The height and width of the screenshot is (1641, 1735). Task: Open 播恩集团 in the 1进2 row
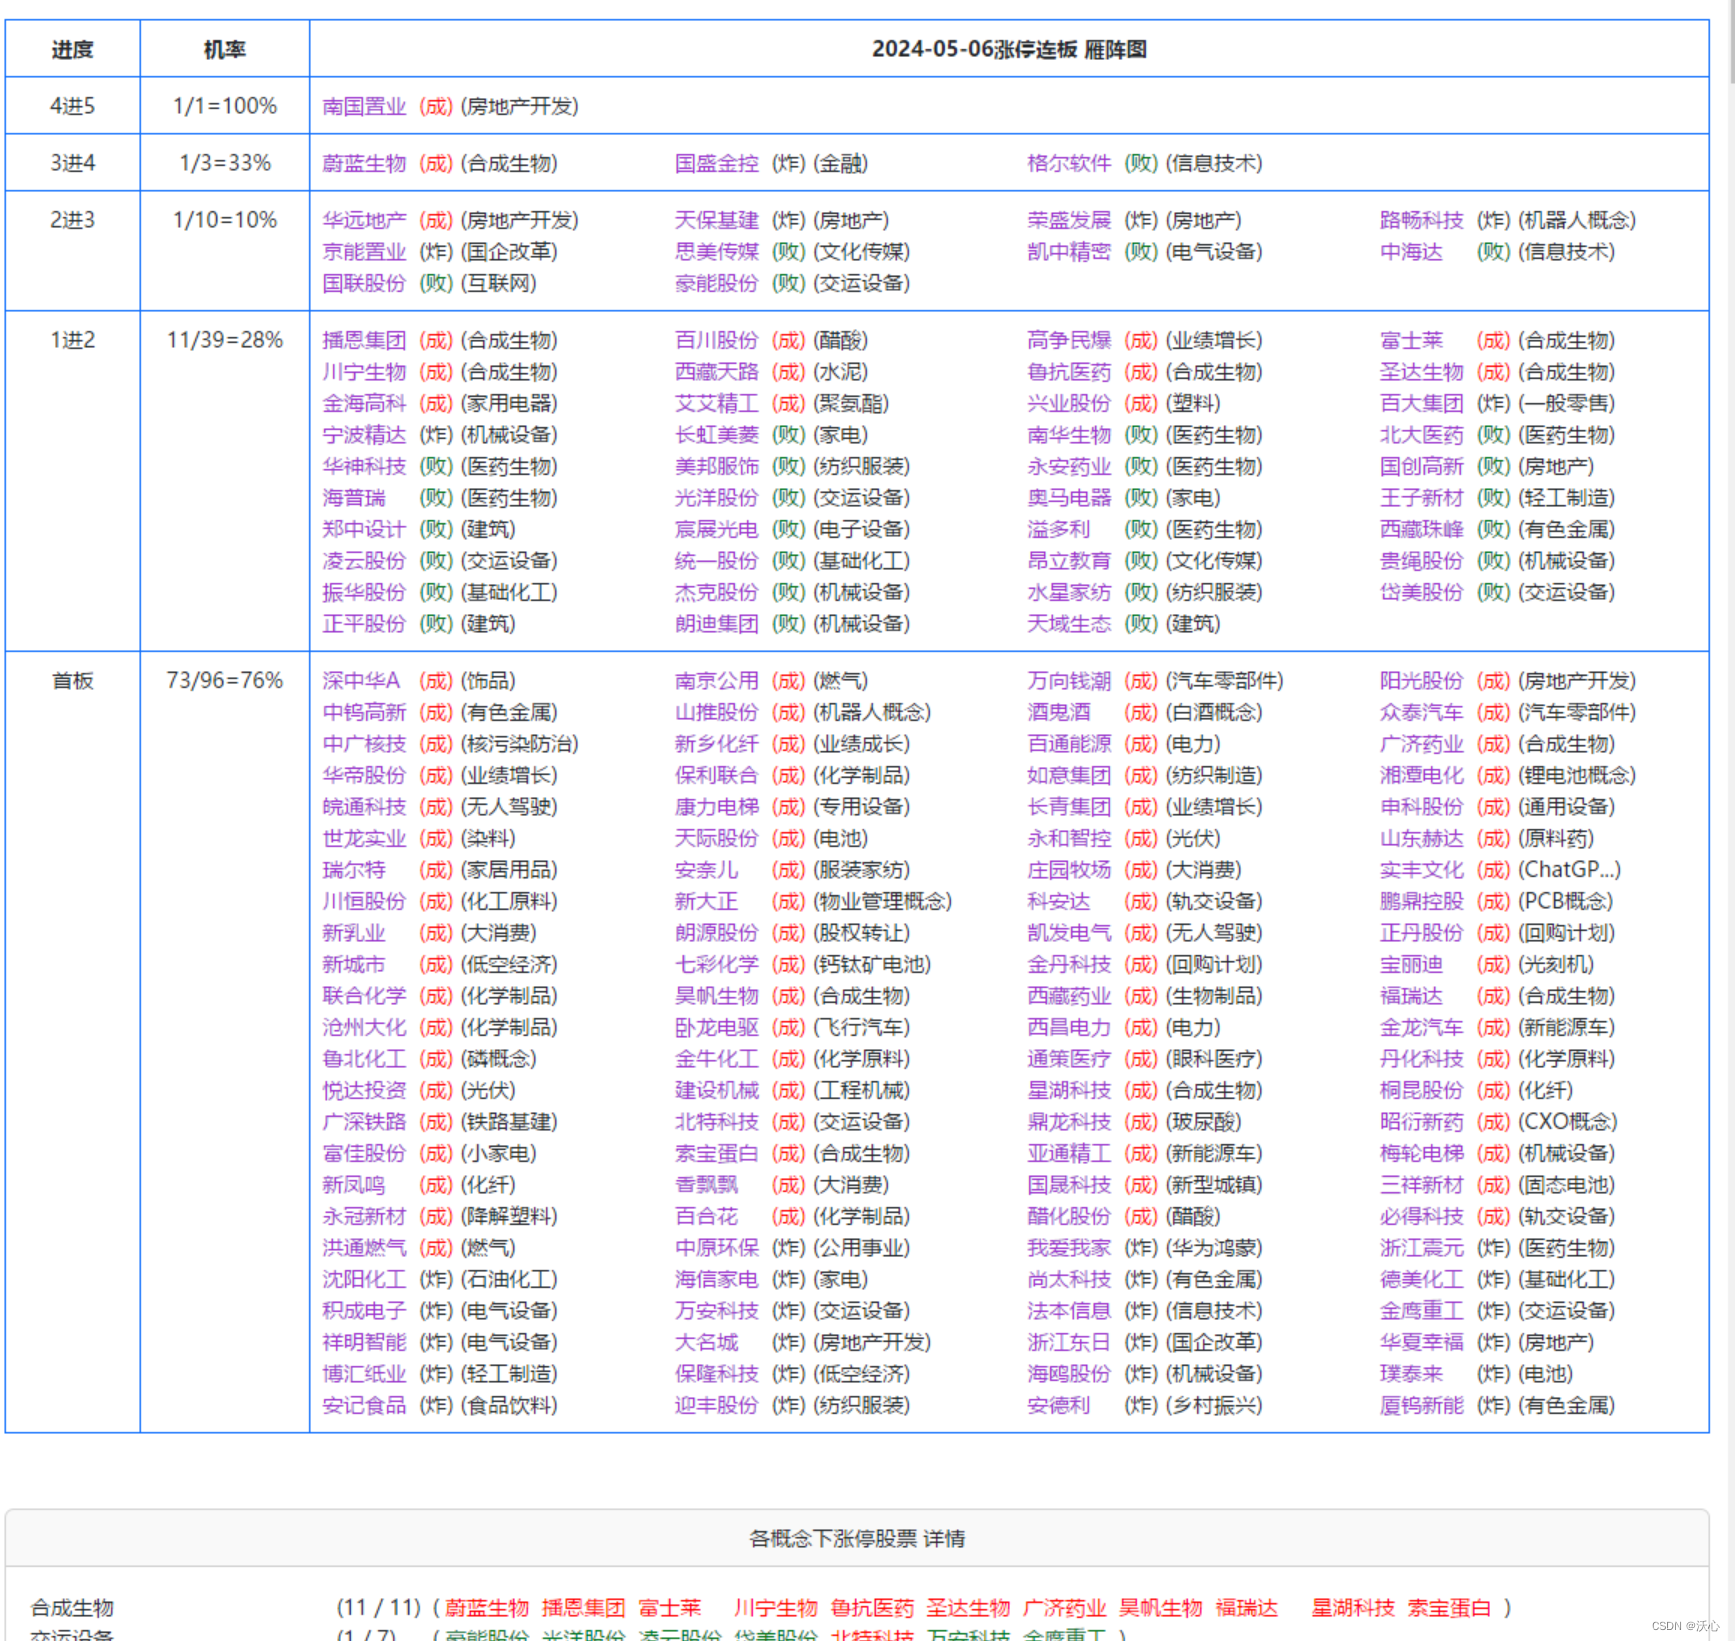(364, 340)
